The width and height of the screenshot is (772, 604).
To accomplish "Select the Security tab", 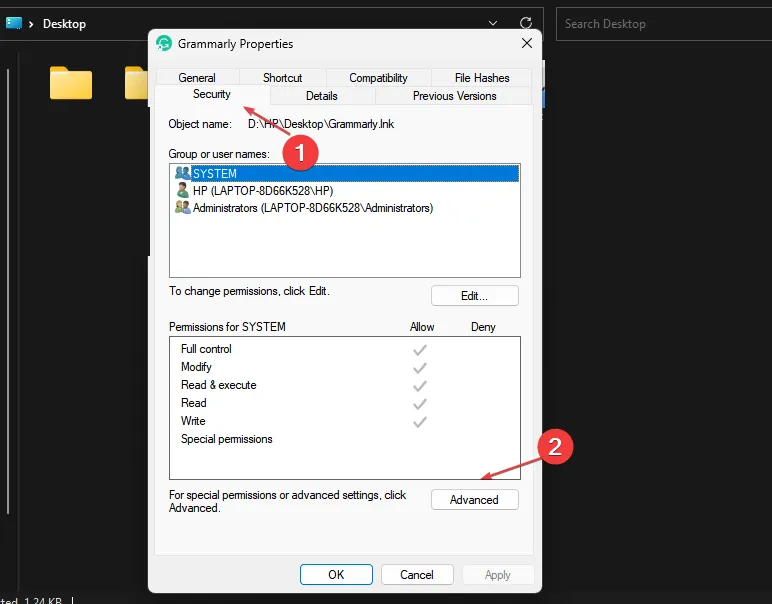I will (x=212, y=94).
